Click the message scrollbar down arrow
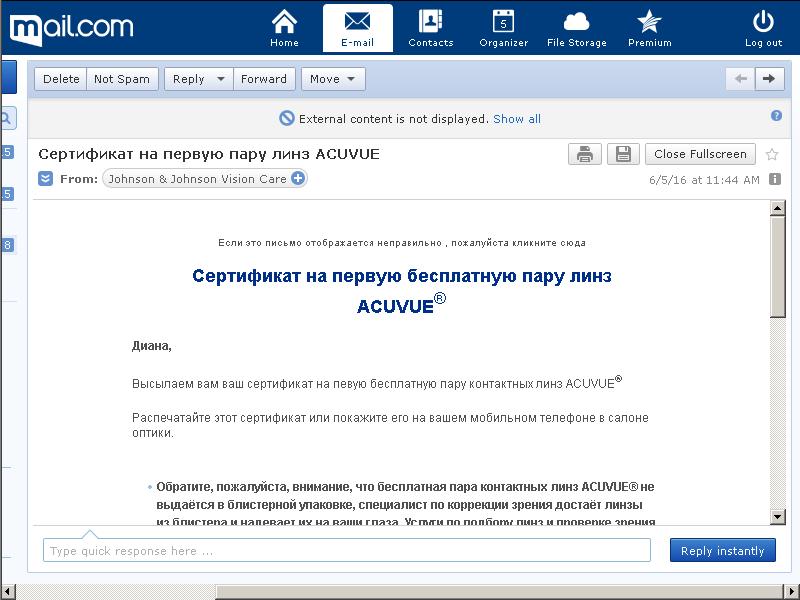 (x=778, y=516)
